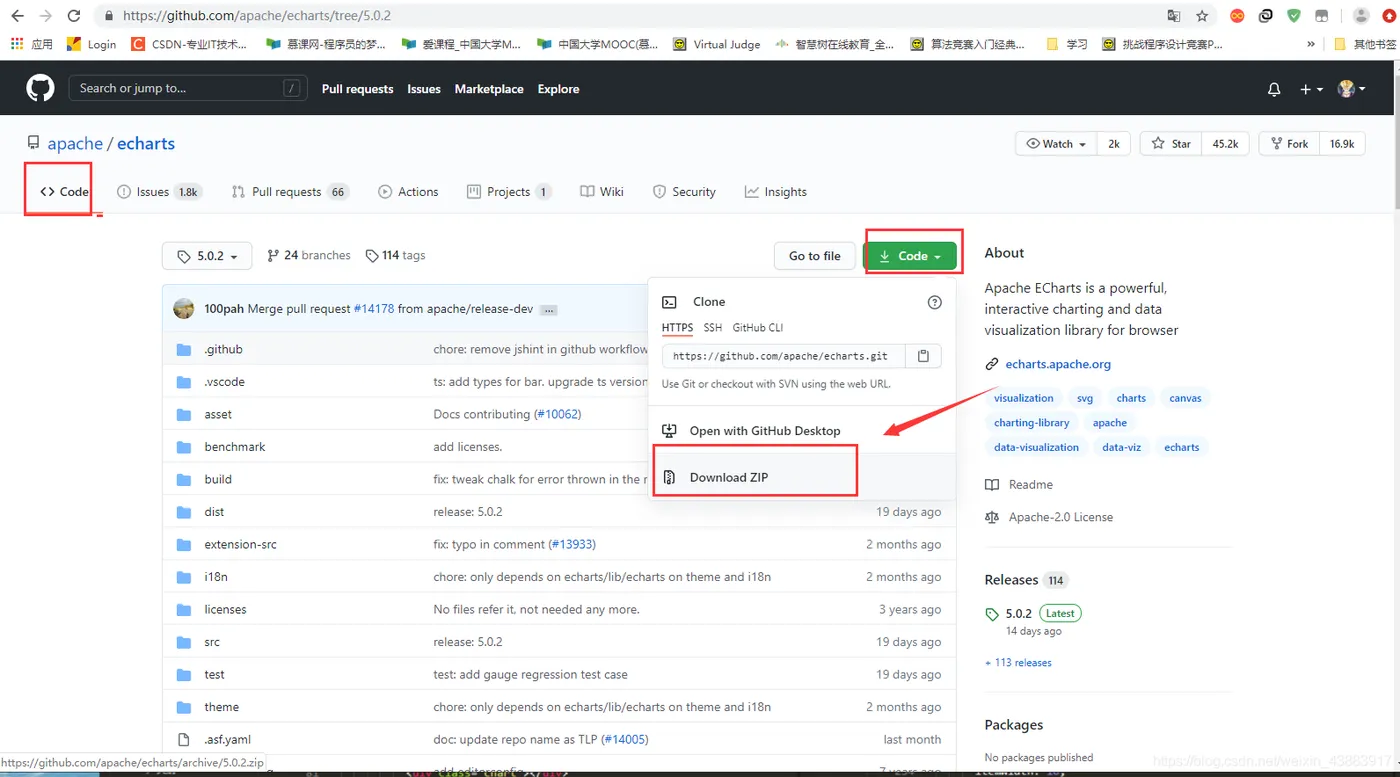Open test folder
The width and height of the screenshot is (1400, 777).
[x=214, y=674]
